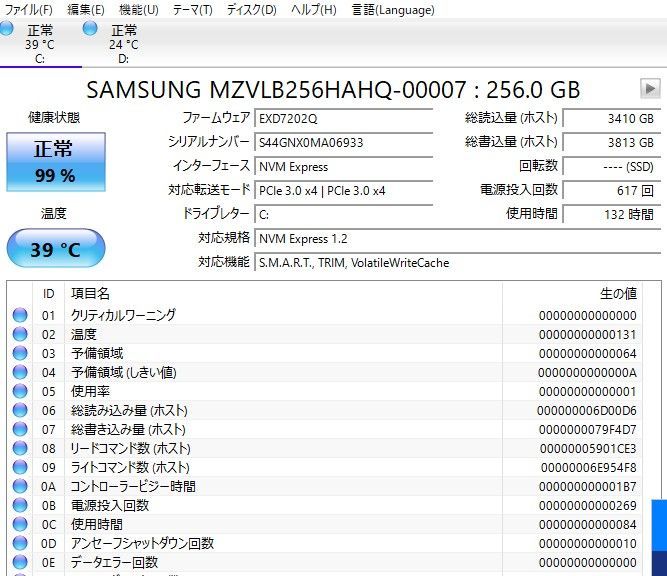Select the データエラー回数 item name

pos(114,562)
